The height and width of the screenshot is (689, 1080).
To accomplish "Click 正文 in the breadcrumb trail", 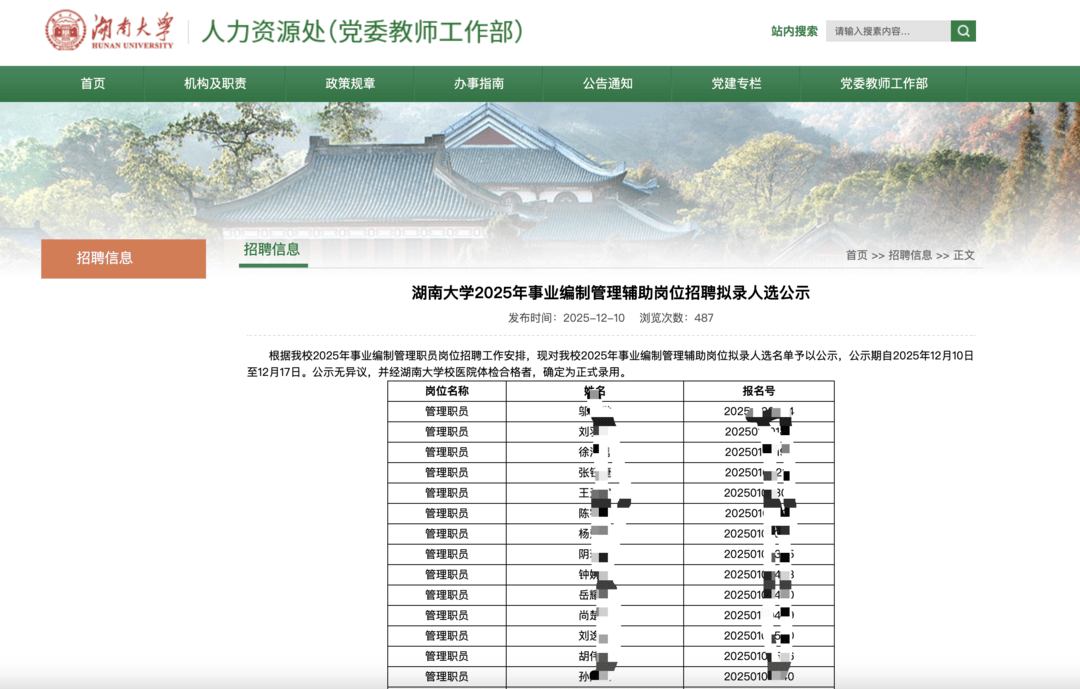I will coord(963,255).
